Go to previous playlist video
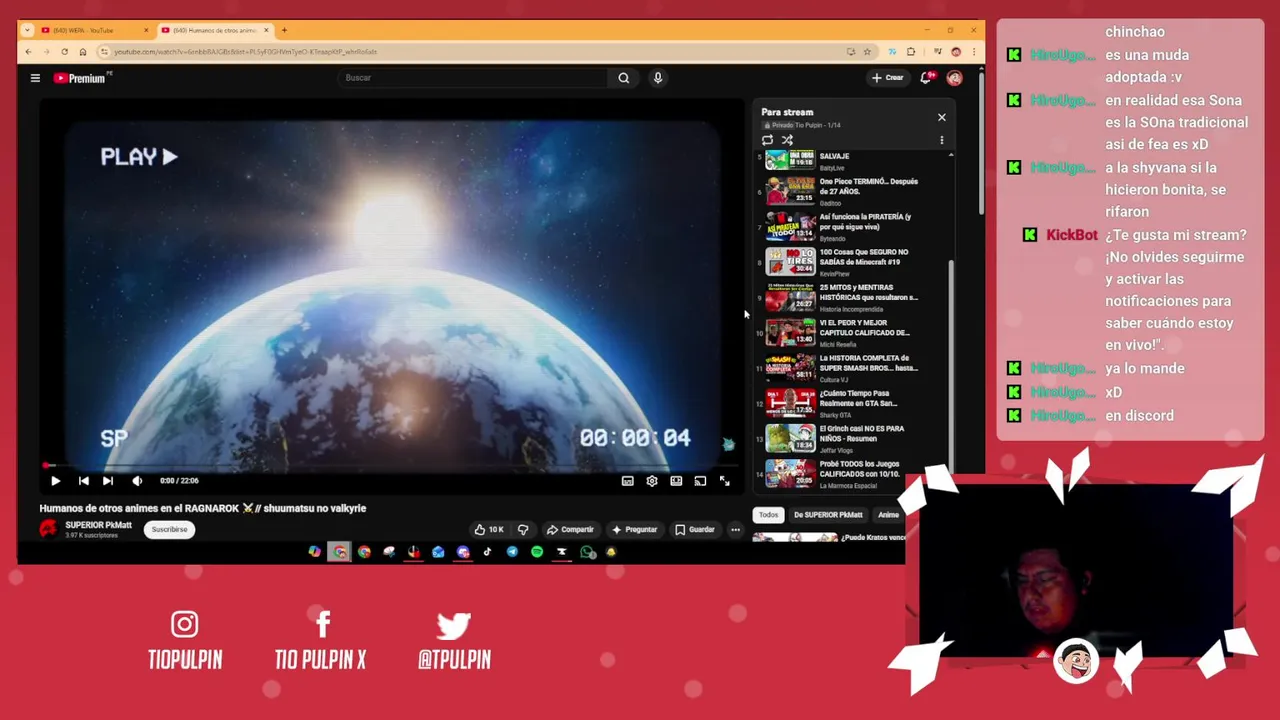1280x720 pixels. click(83, 481)
